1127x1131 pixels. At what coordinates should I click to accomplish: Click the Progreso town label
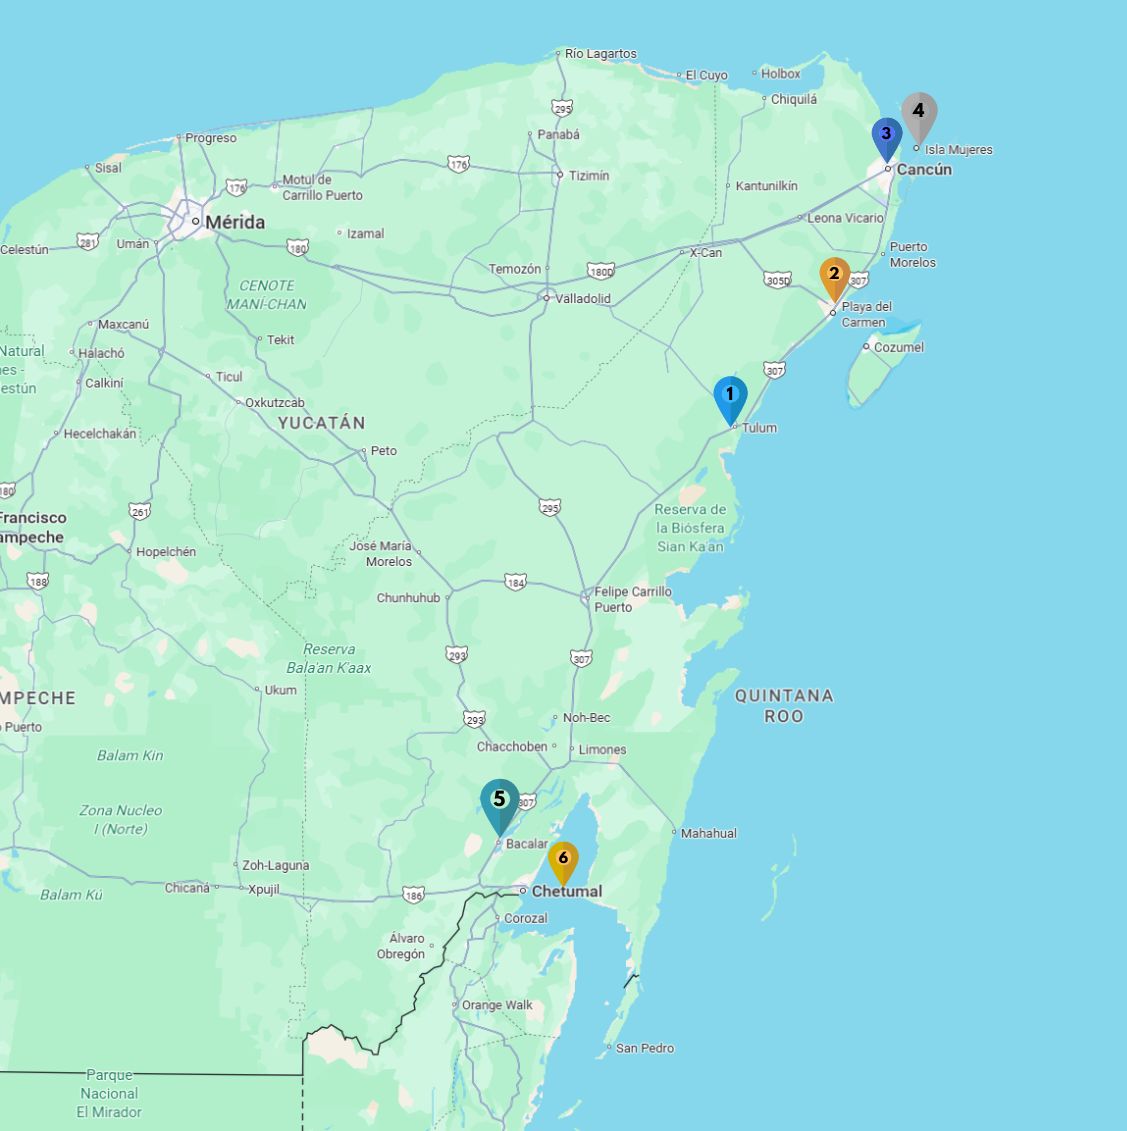pos(211,138)
